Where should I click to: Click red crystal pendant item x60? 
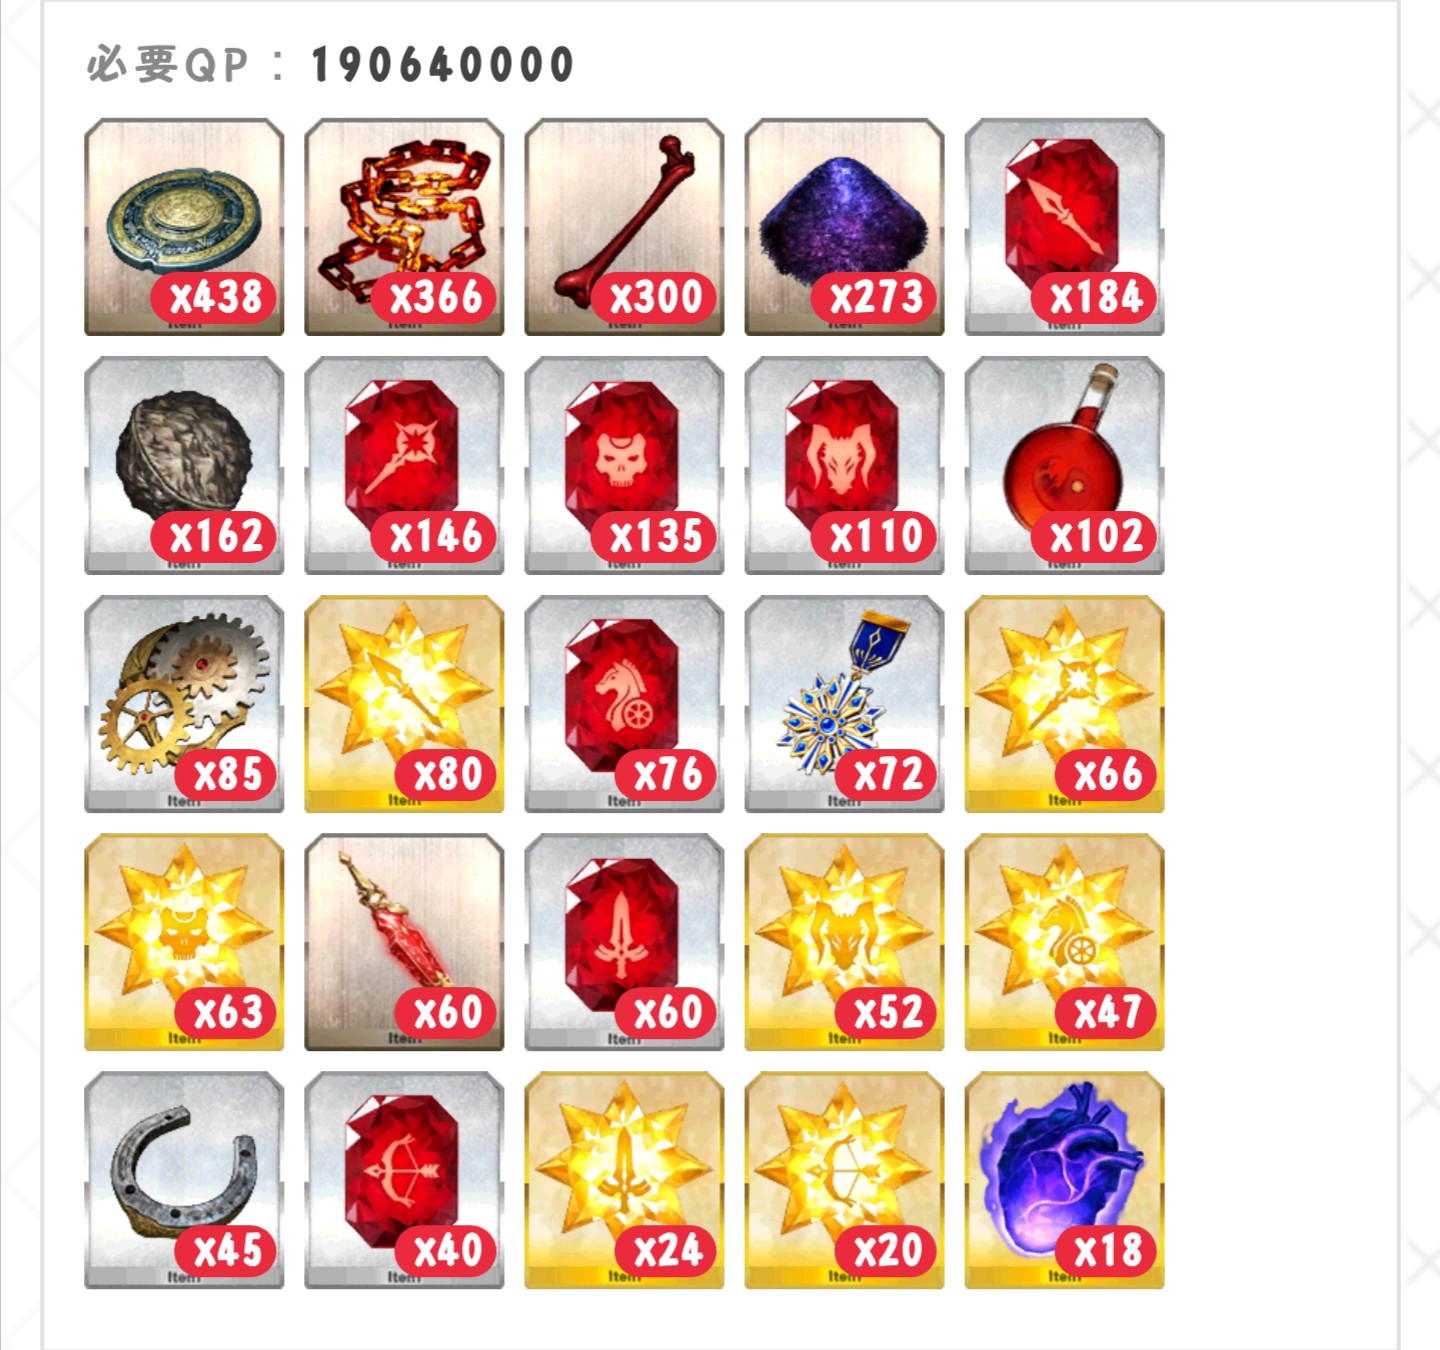404,942
